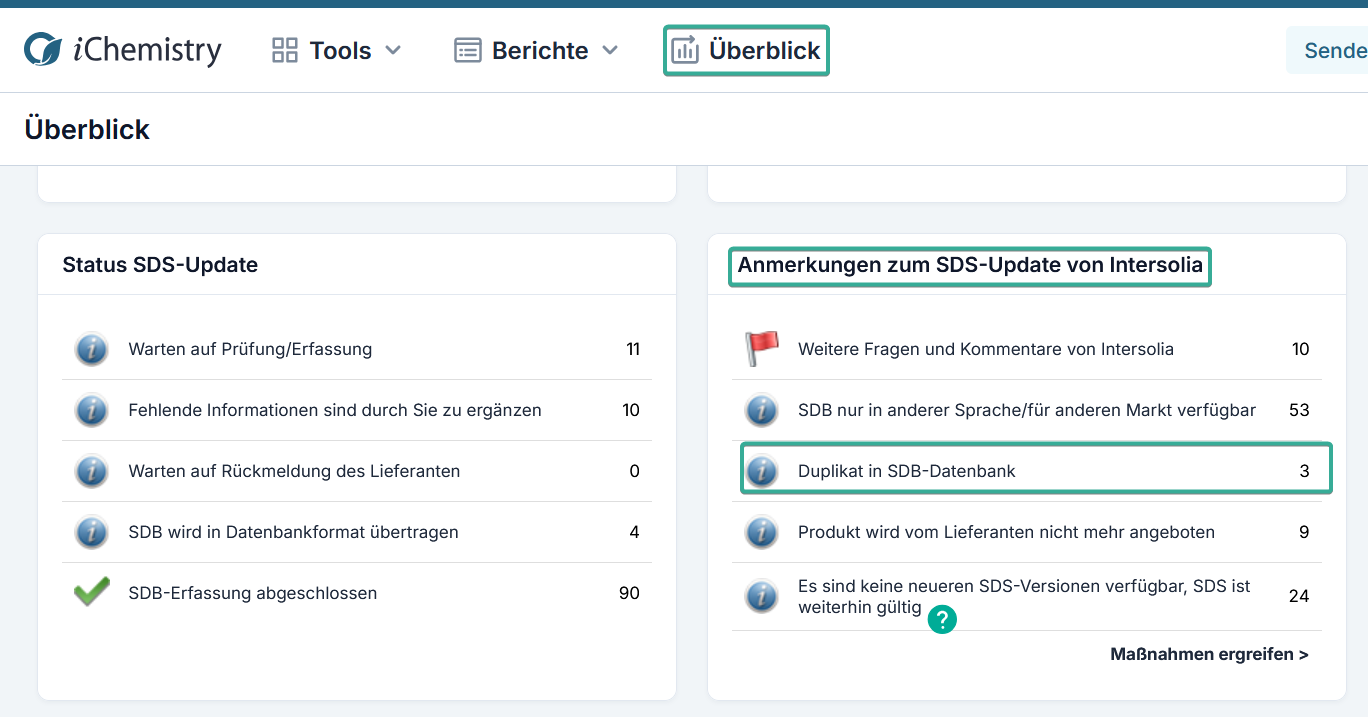Click info icon for Warten auf Prüfung/Erfassung
This screenshot has width=1368, height=717.
click(92, 349)
